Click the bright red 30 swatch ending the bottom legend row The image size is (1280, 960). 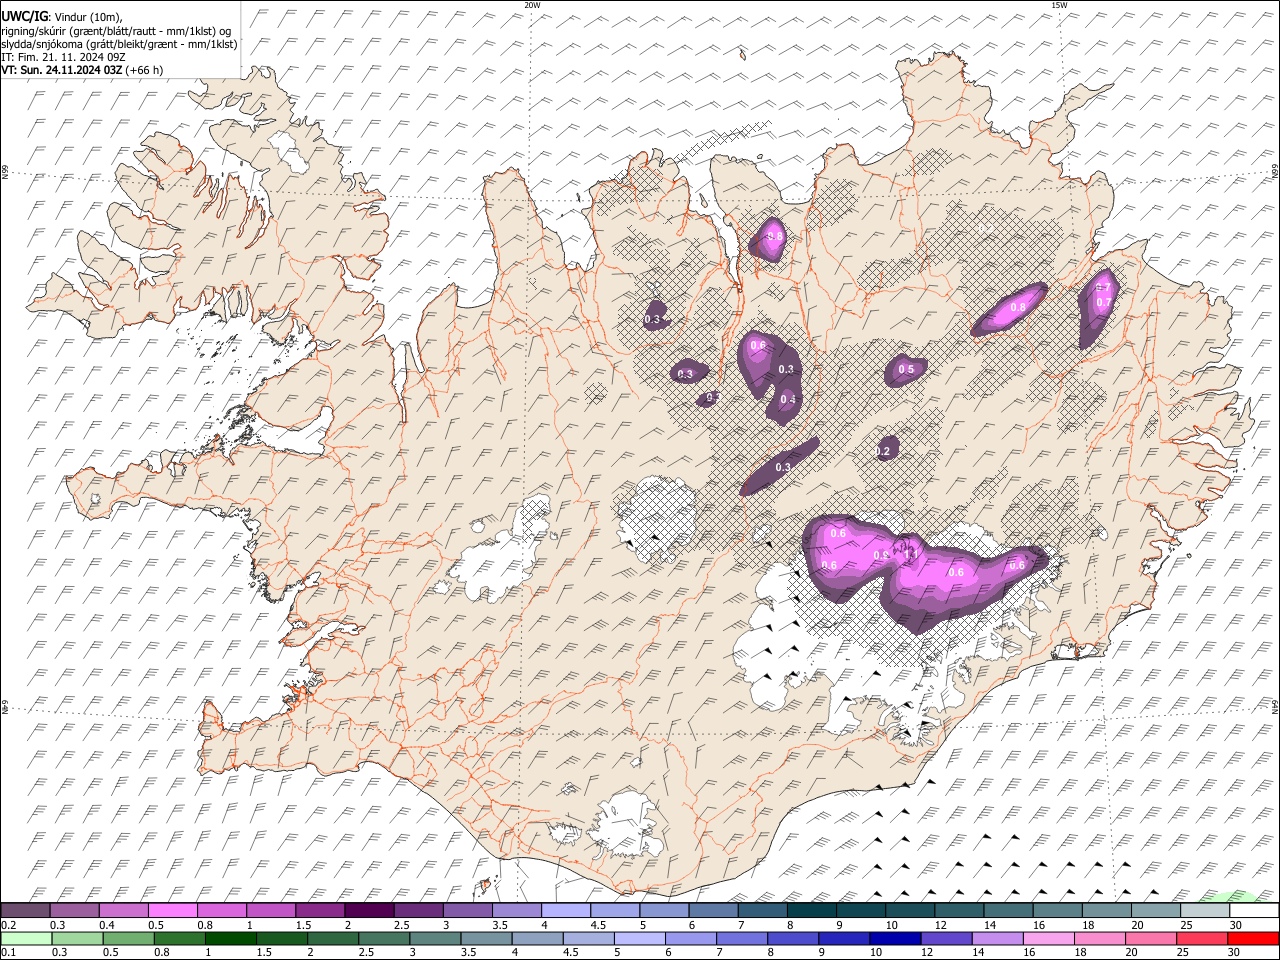1252,939
